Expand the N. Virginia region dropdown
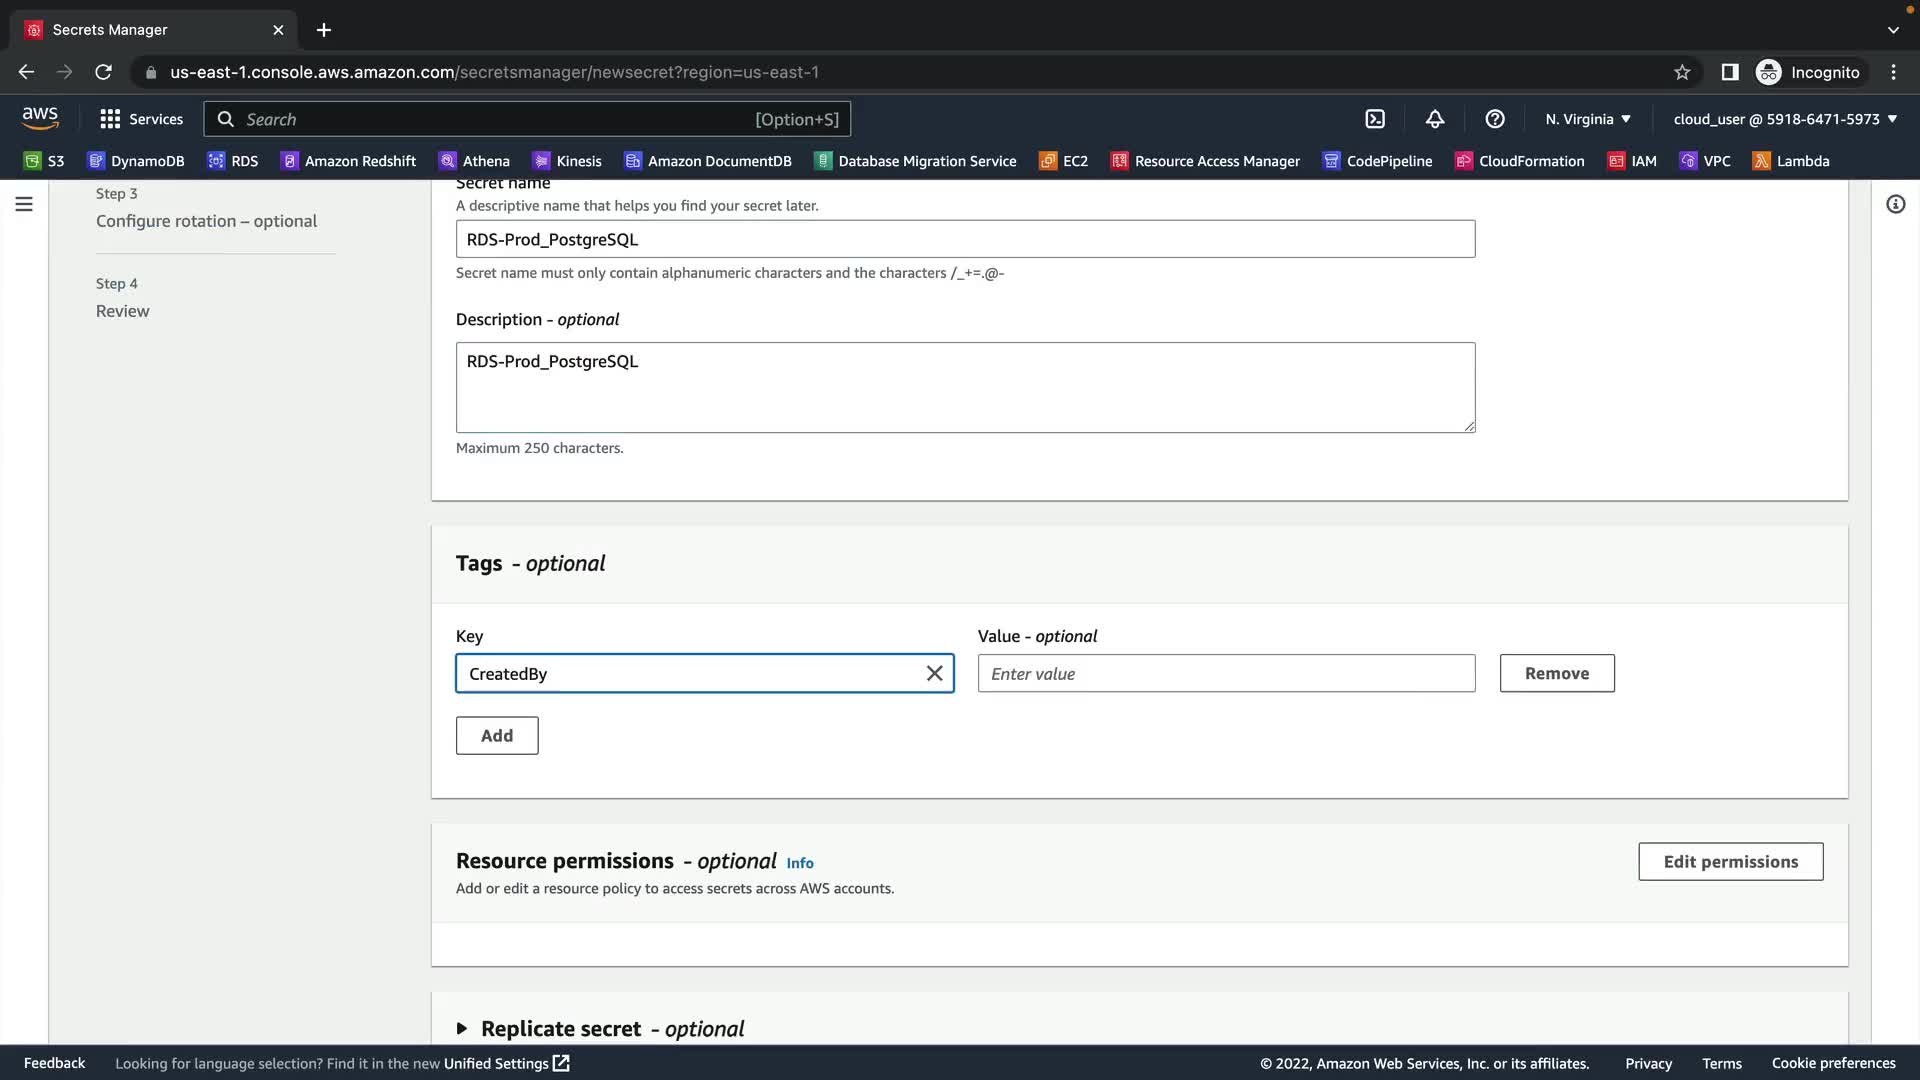1920x1080 pixels. click(1588, 119)
